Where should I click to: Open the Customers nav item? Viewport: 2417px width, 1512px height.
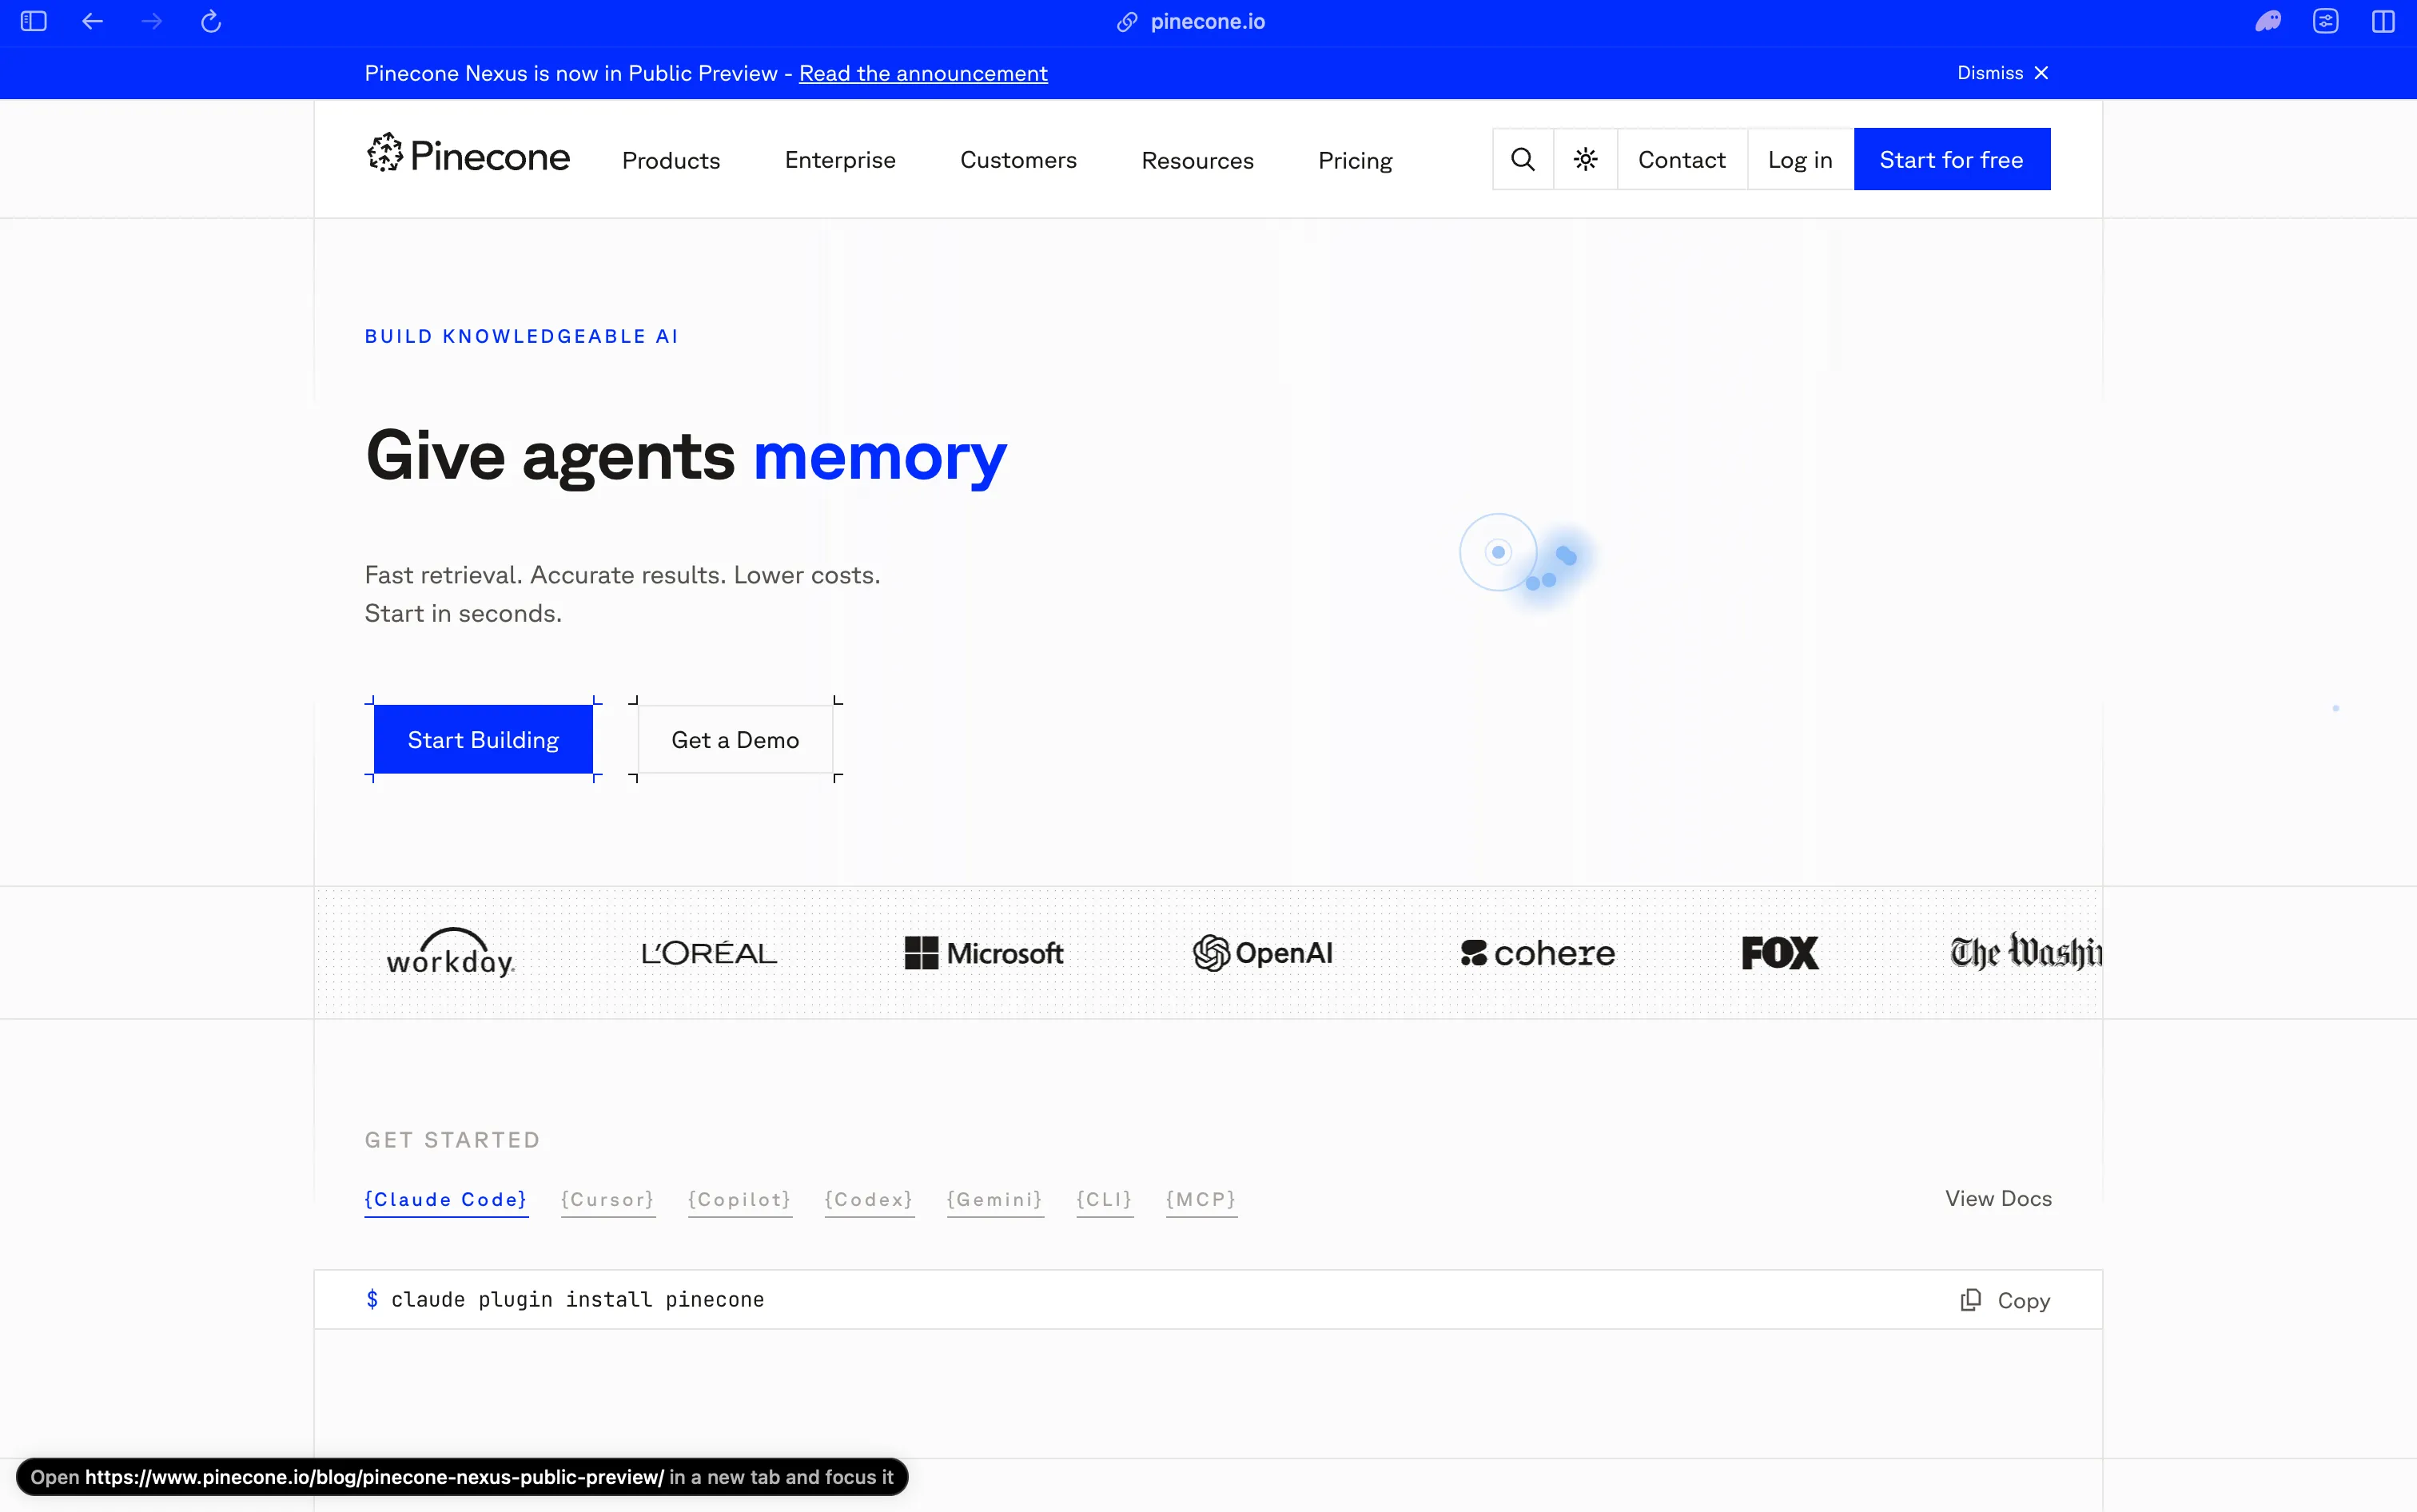pyautogui.click(x=1018, y=160)
